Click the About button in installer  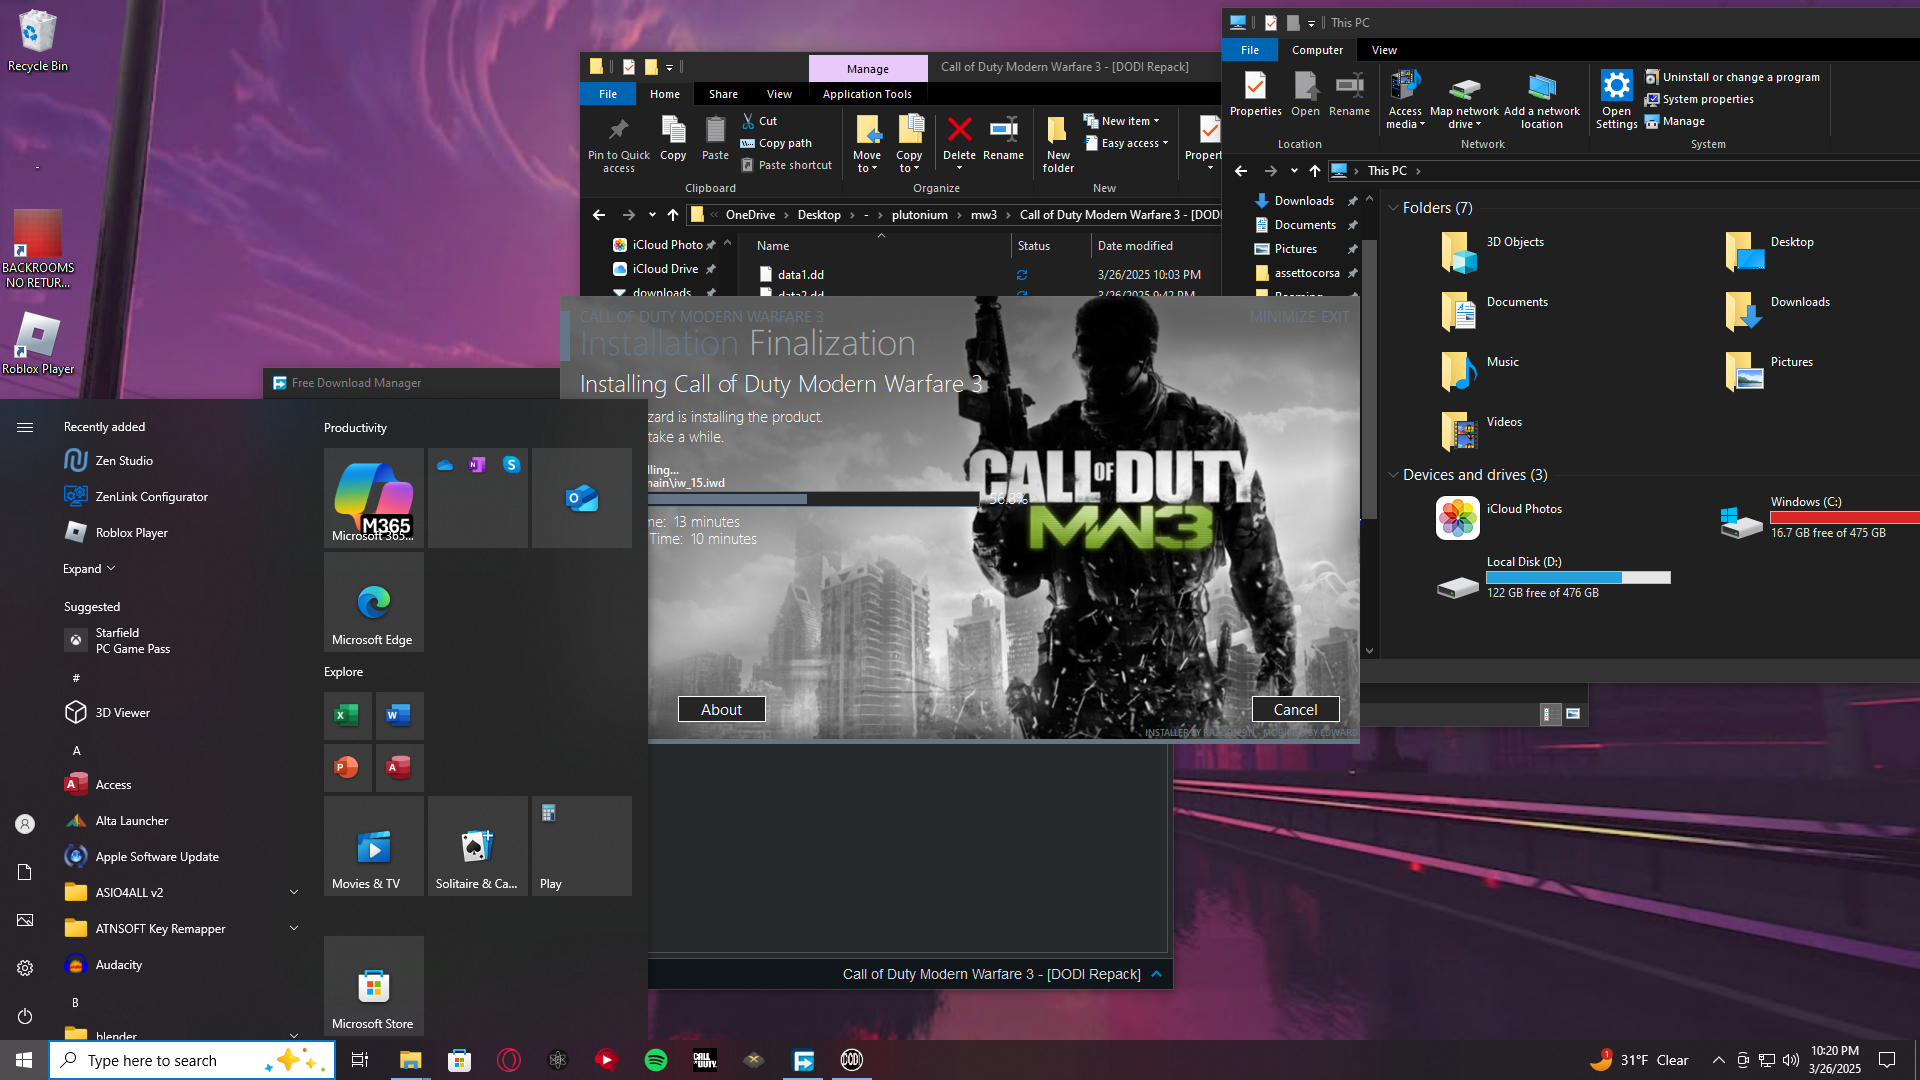(x=721, y=709)
